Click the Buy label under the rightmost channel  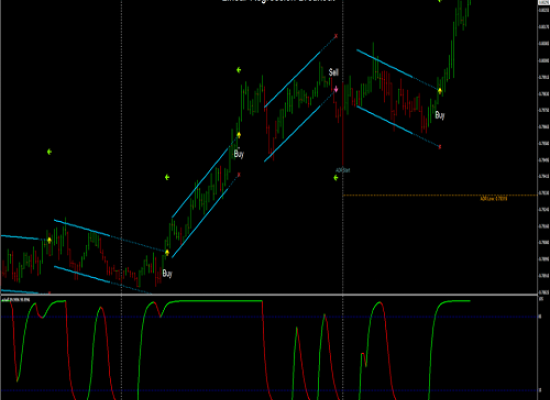pos(440,115)
